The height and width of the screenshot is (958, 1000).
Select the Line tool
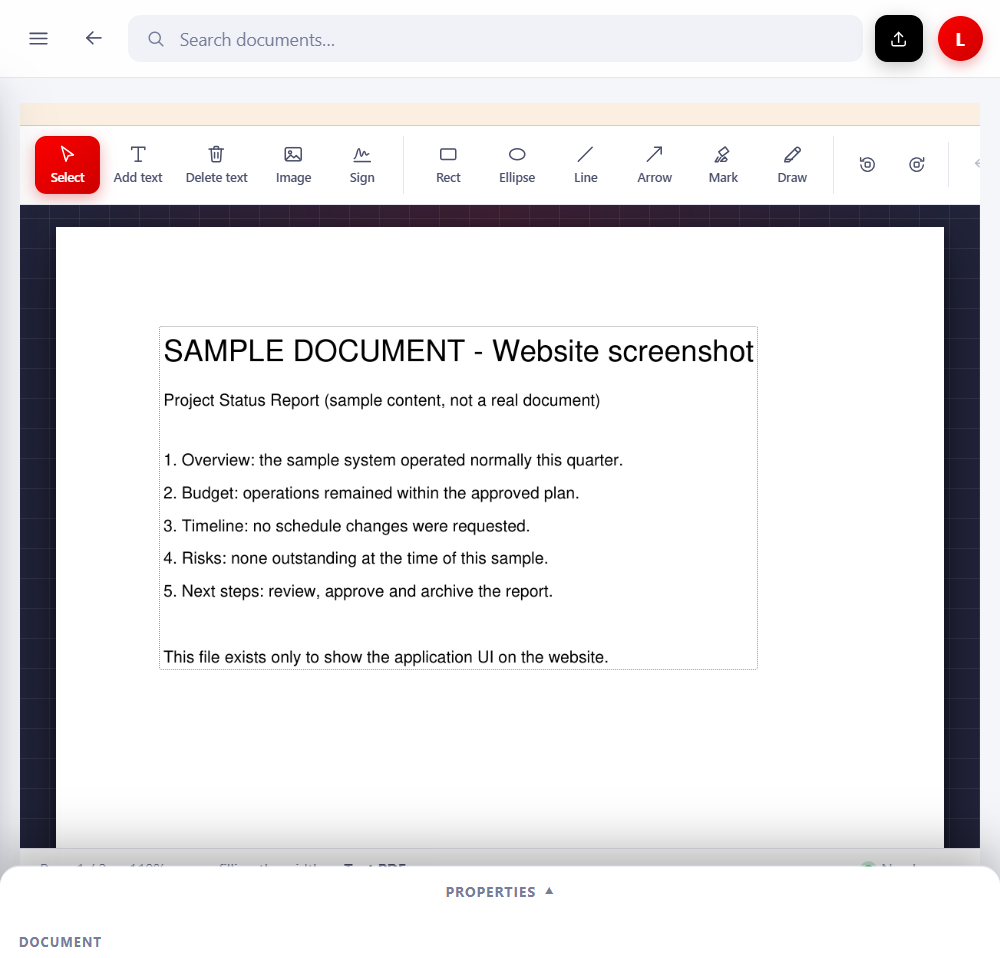[585, 165]
